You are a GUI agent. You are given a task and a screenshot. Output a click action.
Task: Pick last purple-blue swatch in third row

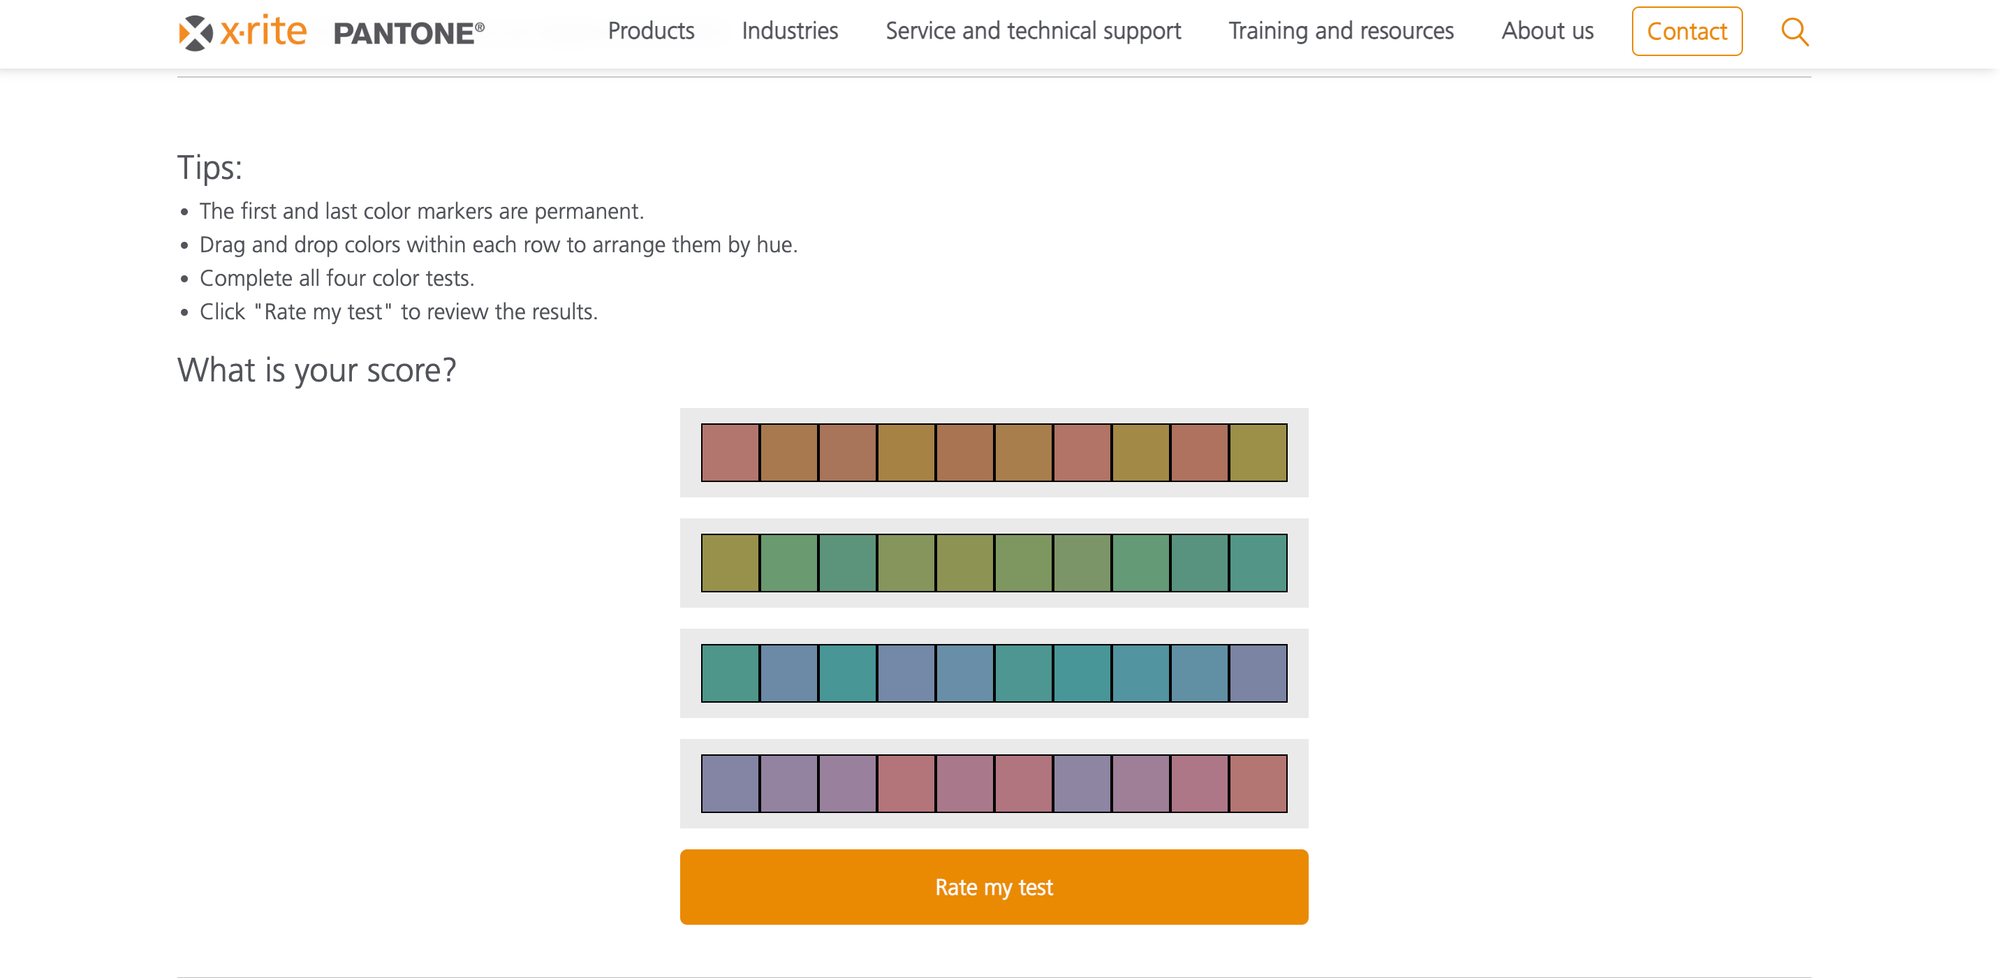pos(1258,673)
